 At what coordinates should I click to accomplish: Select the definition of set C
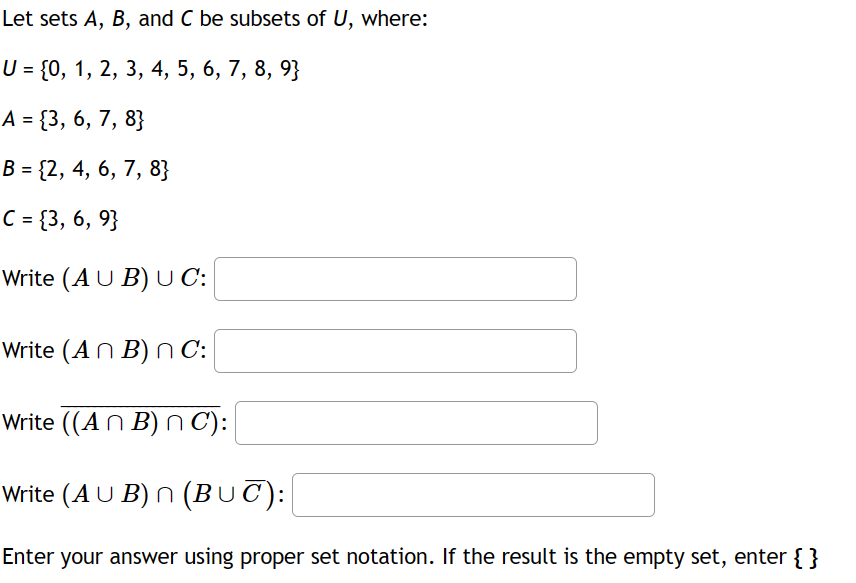62,219
